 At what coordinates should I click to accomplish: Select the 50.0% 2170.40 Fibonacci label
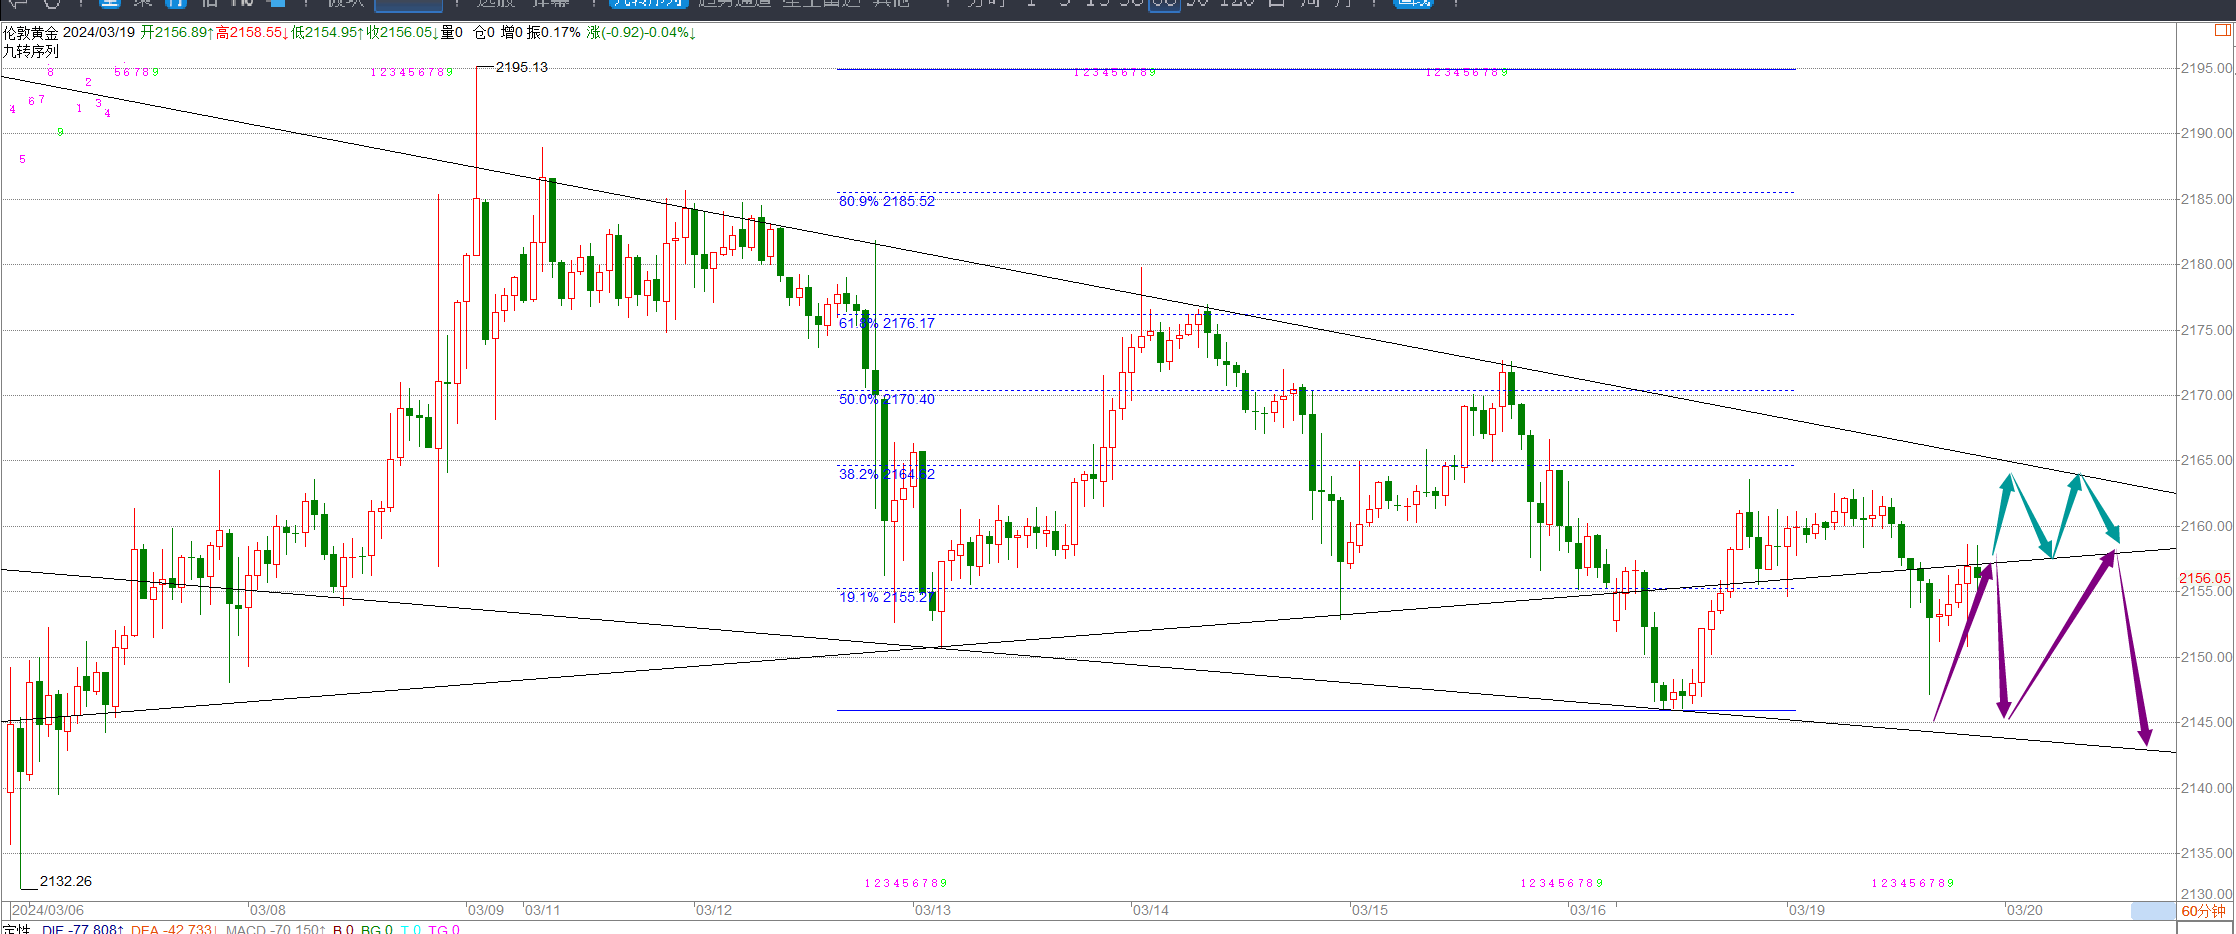[x=886, y=399]
